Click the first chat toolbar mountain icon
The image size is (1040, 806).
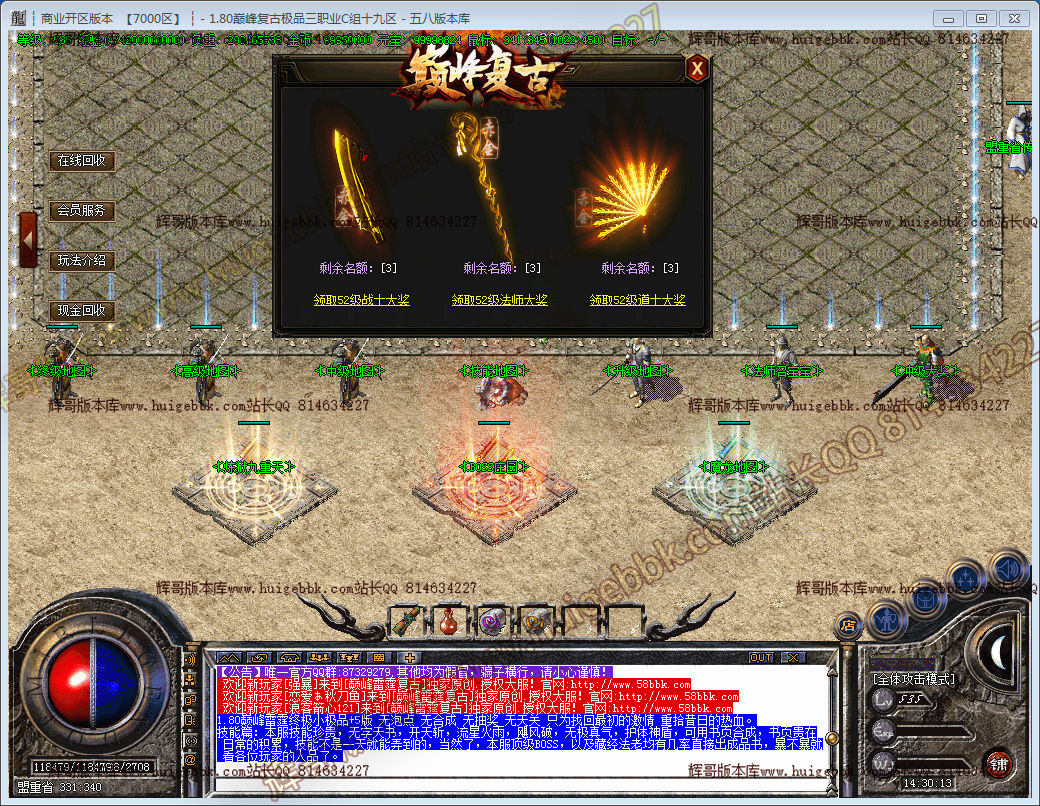[229, 657]
